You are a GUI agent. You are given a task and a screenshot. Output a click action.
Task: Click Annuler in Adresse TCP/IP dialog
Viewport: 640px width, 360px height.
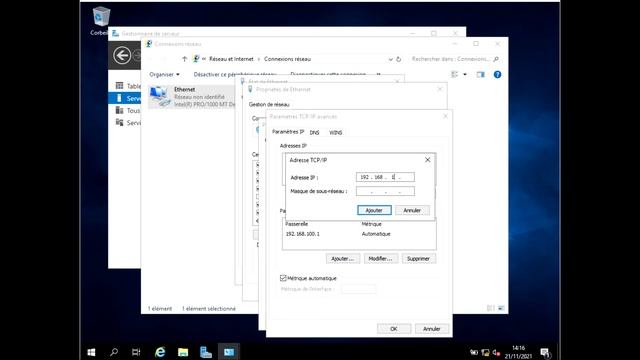(x=412, y=210)
